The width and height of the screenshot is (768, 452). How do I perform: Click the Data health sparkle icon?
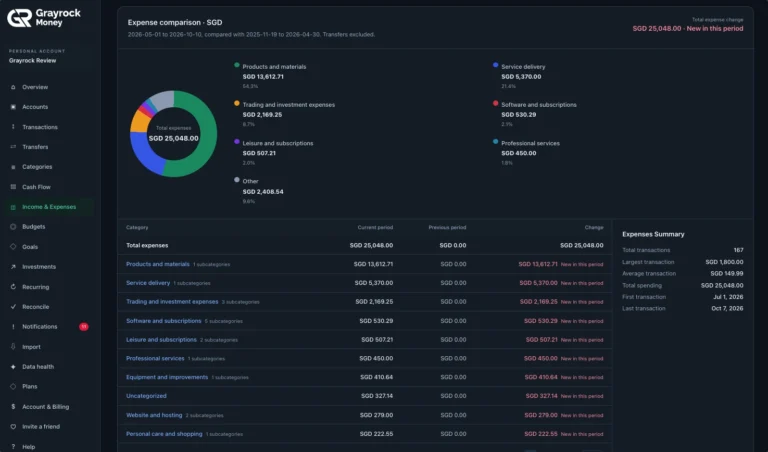[13, 367]
